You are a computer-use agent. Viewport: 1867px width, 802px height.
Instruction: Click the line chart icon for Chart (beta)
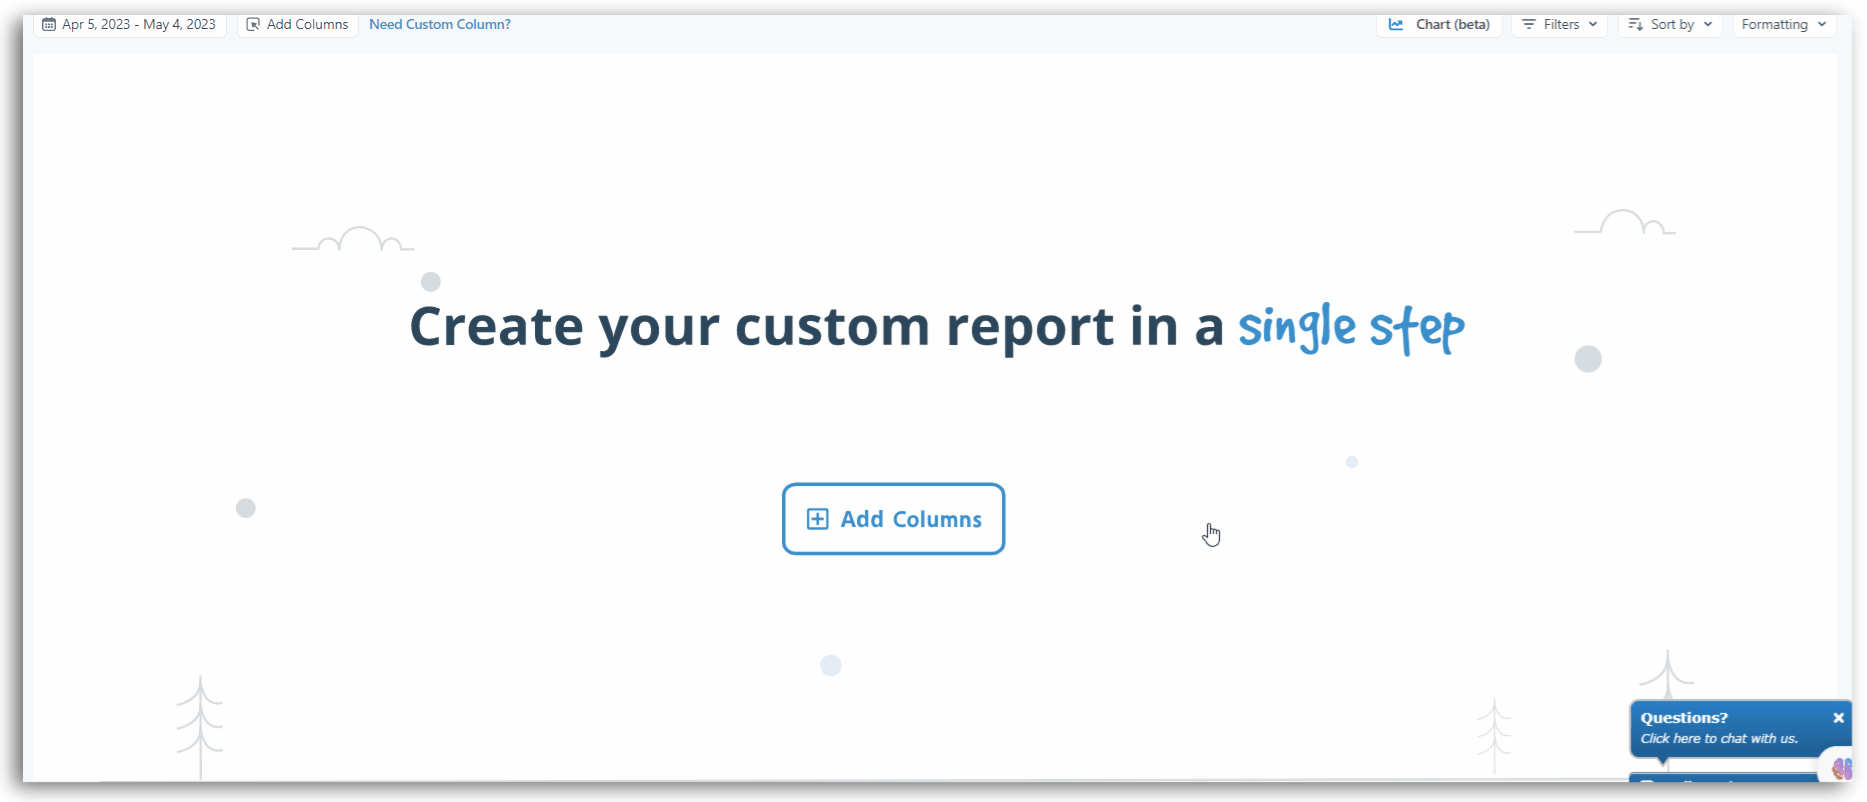coord(1396,25)
